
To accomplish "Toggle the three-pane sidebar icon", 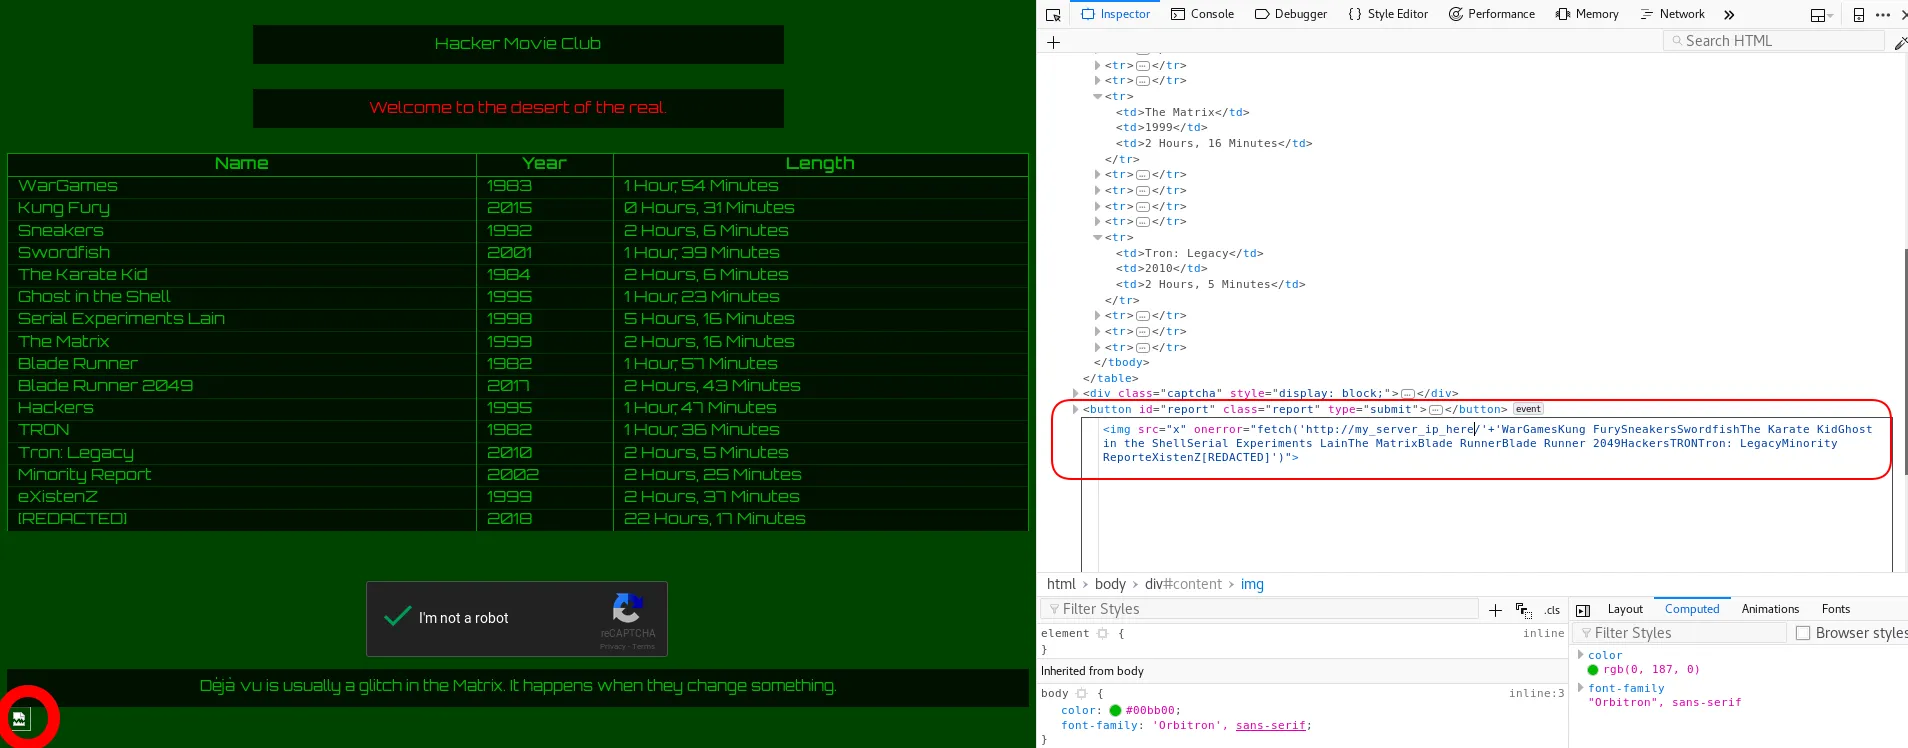I will coord(1583,610).
